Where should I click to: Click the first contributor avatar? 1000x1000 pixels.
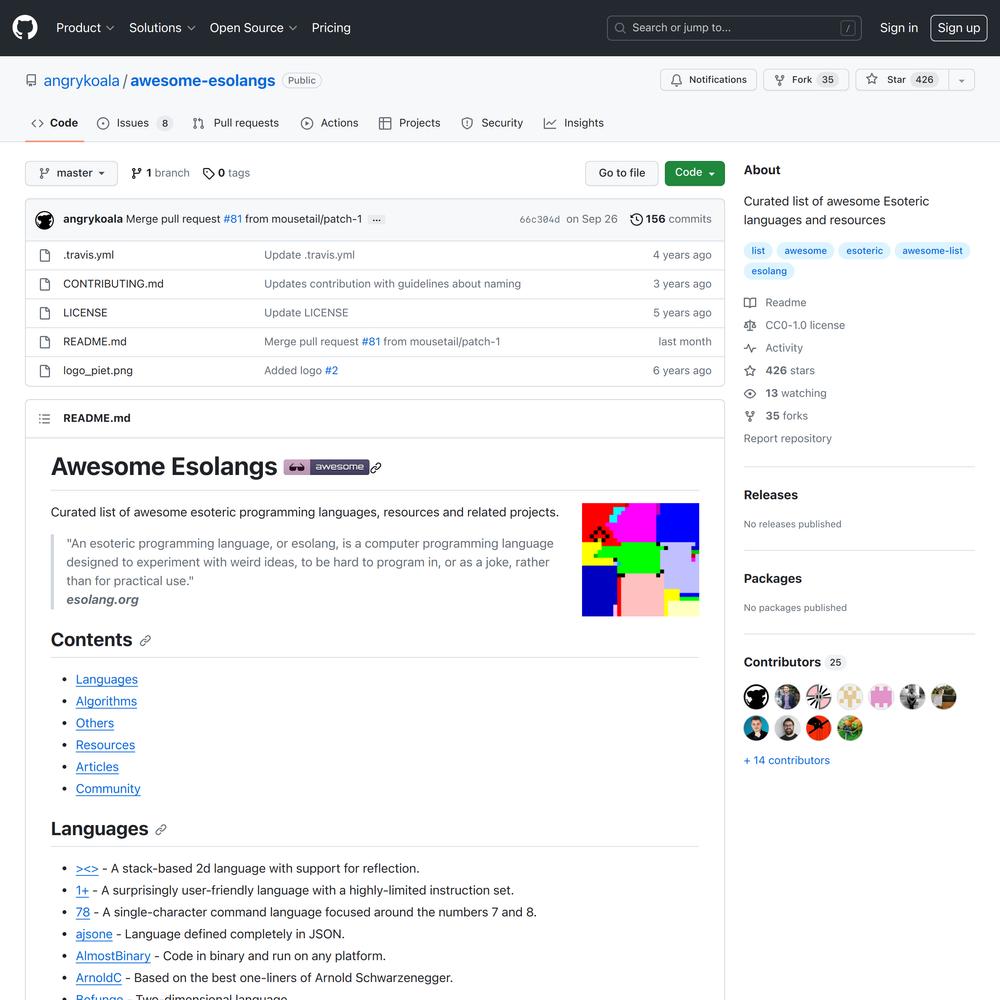pyautogui.click(x=756, y=696)
